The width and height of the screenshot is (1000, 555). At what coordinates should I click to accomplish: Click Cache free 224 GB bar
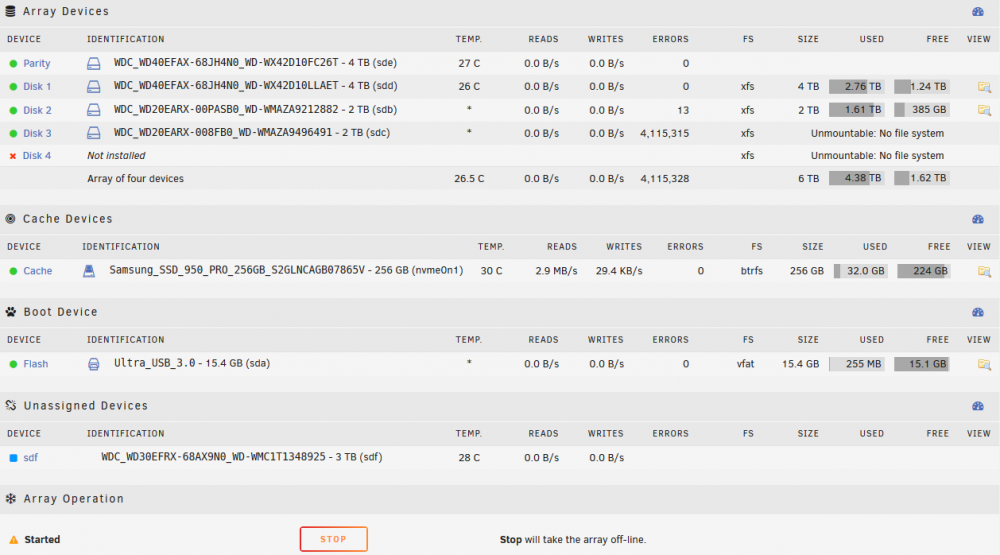pos(923,270)
